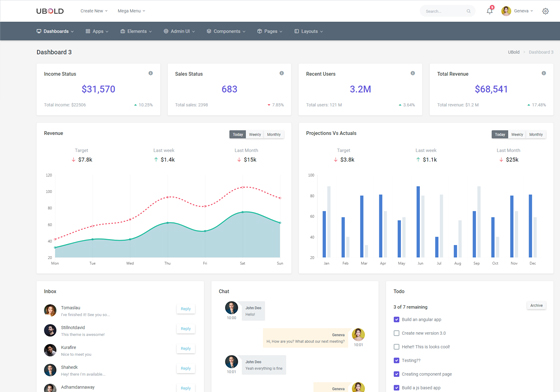560x392 pixels.
Task: Click the info icon on Recent Users card
Action: tap(412, 73)
